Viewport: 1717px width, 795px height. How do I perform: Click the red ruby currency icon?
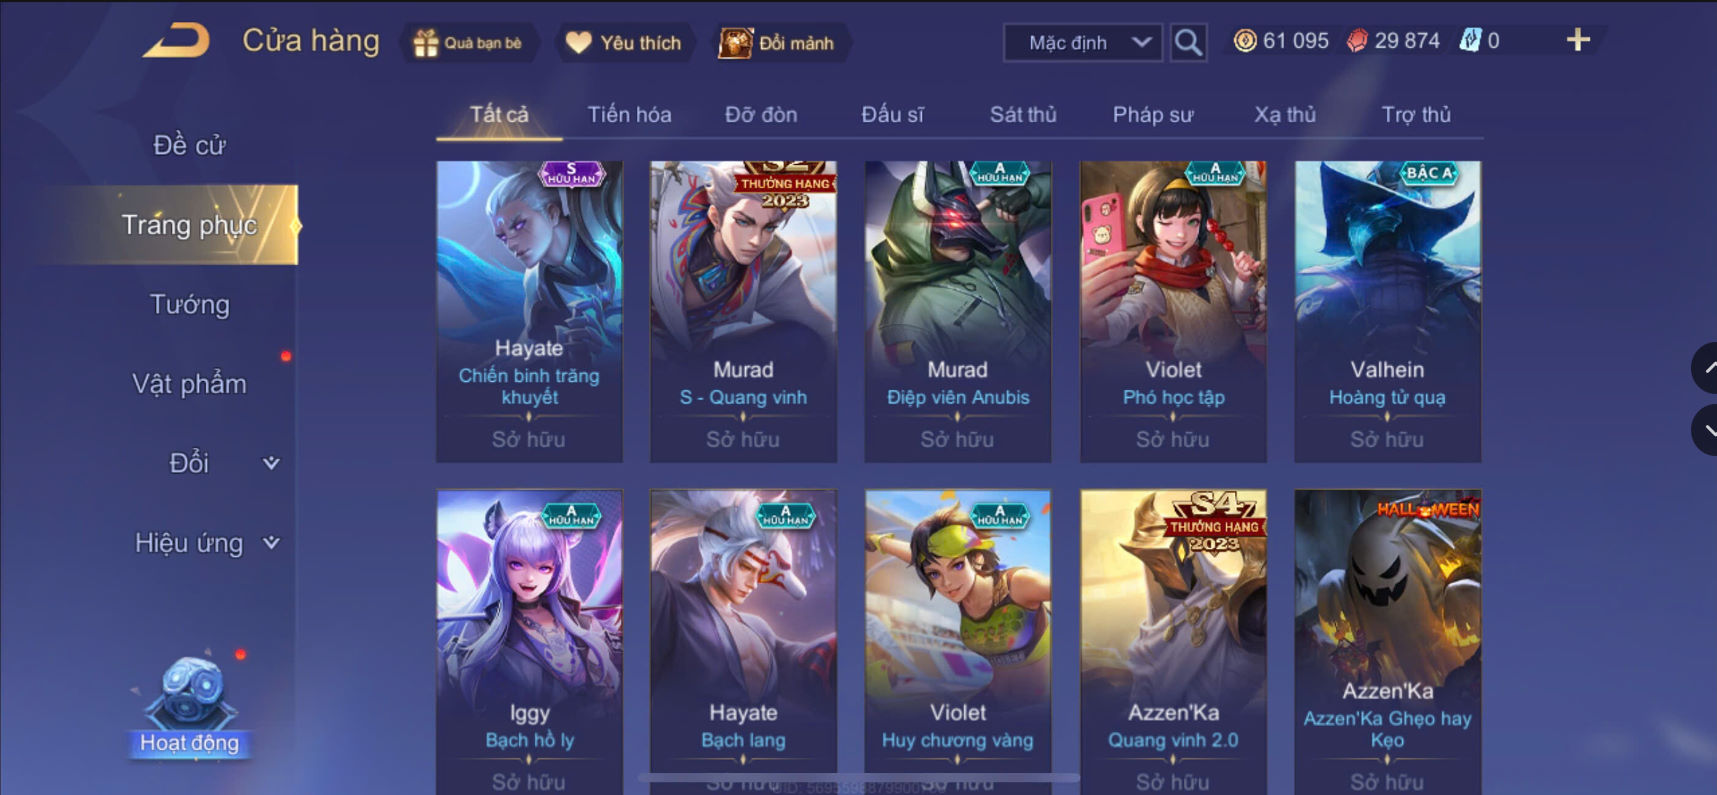coord(1356,41)
